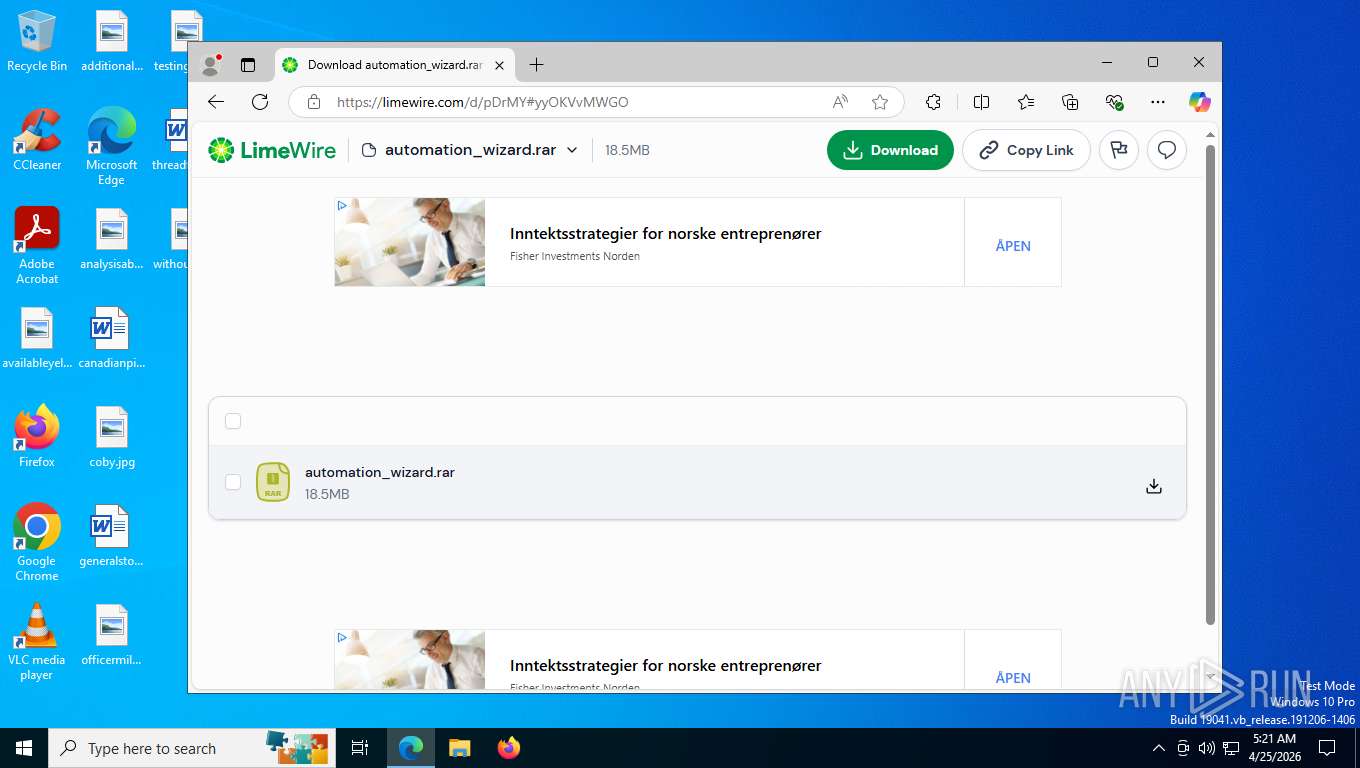The image size is (1360, 768).
Task: Open the comments speech bubble icon
Action: click(x=1167, y=150)
